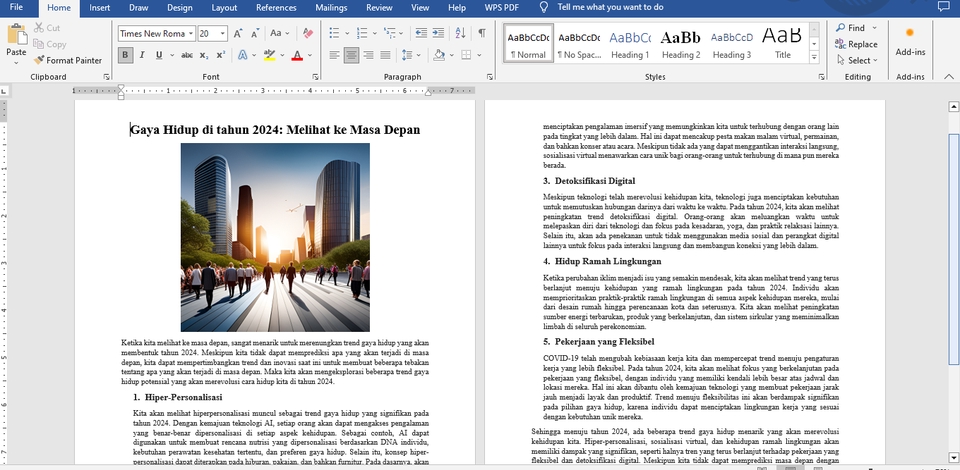Open Select dropdown in Editing
The height and width of the screenshot is (470, 960).
pyautogui.click(x=857, y=60)
